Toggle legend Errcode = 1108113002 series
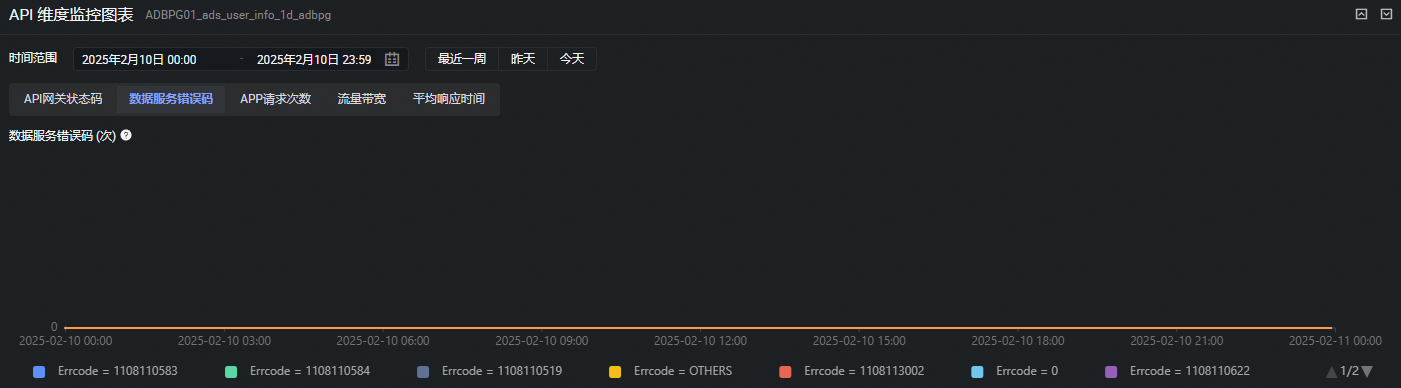The image size is (1401, 388). pyautogui.click(x=851, y=371)
